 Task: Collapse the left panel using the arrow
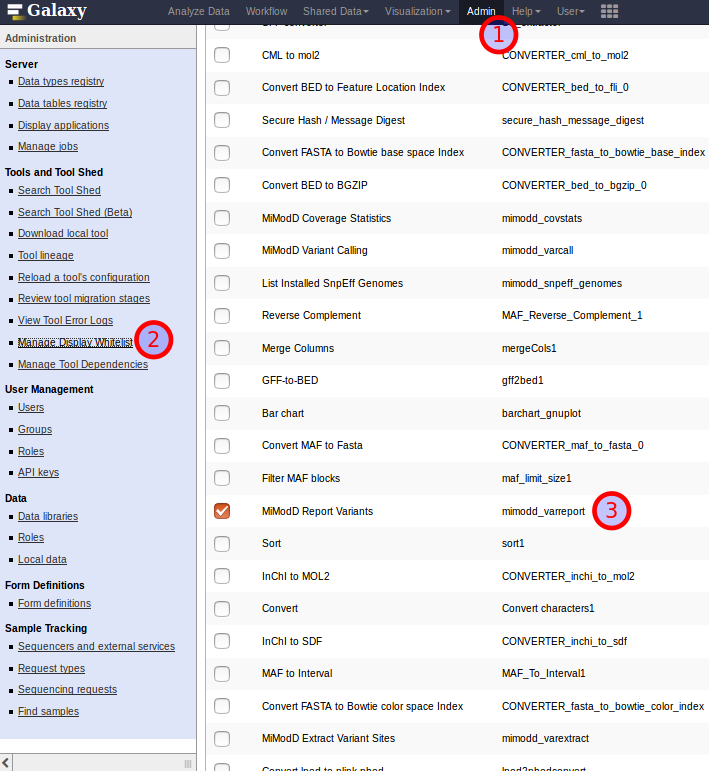coord(5,763)
